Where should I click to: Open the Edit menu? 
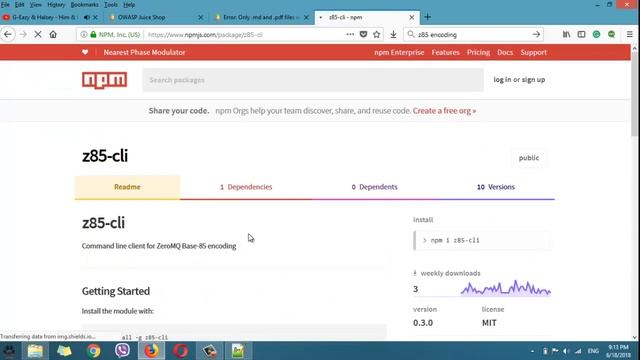(x=20, y=4)
